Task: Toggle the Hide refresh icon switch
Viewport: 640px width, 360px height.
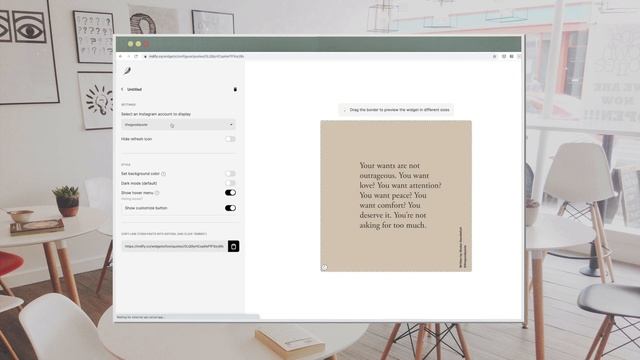Action: pos(230,139)
